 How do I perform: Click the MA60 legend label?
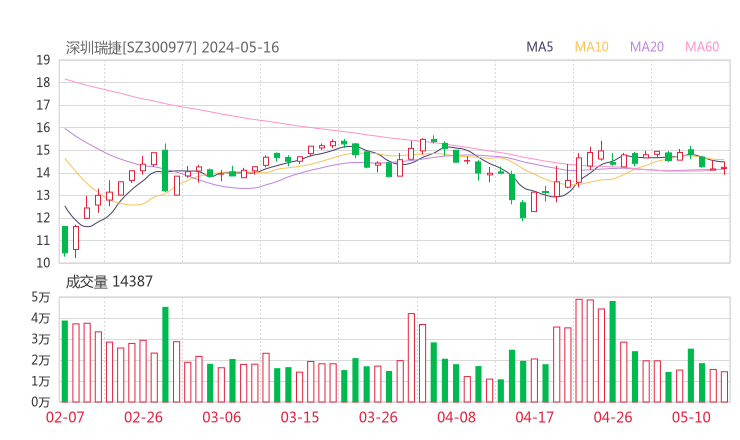click(x=702, y=47)
